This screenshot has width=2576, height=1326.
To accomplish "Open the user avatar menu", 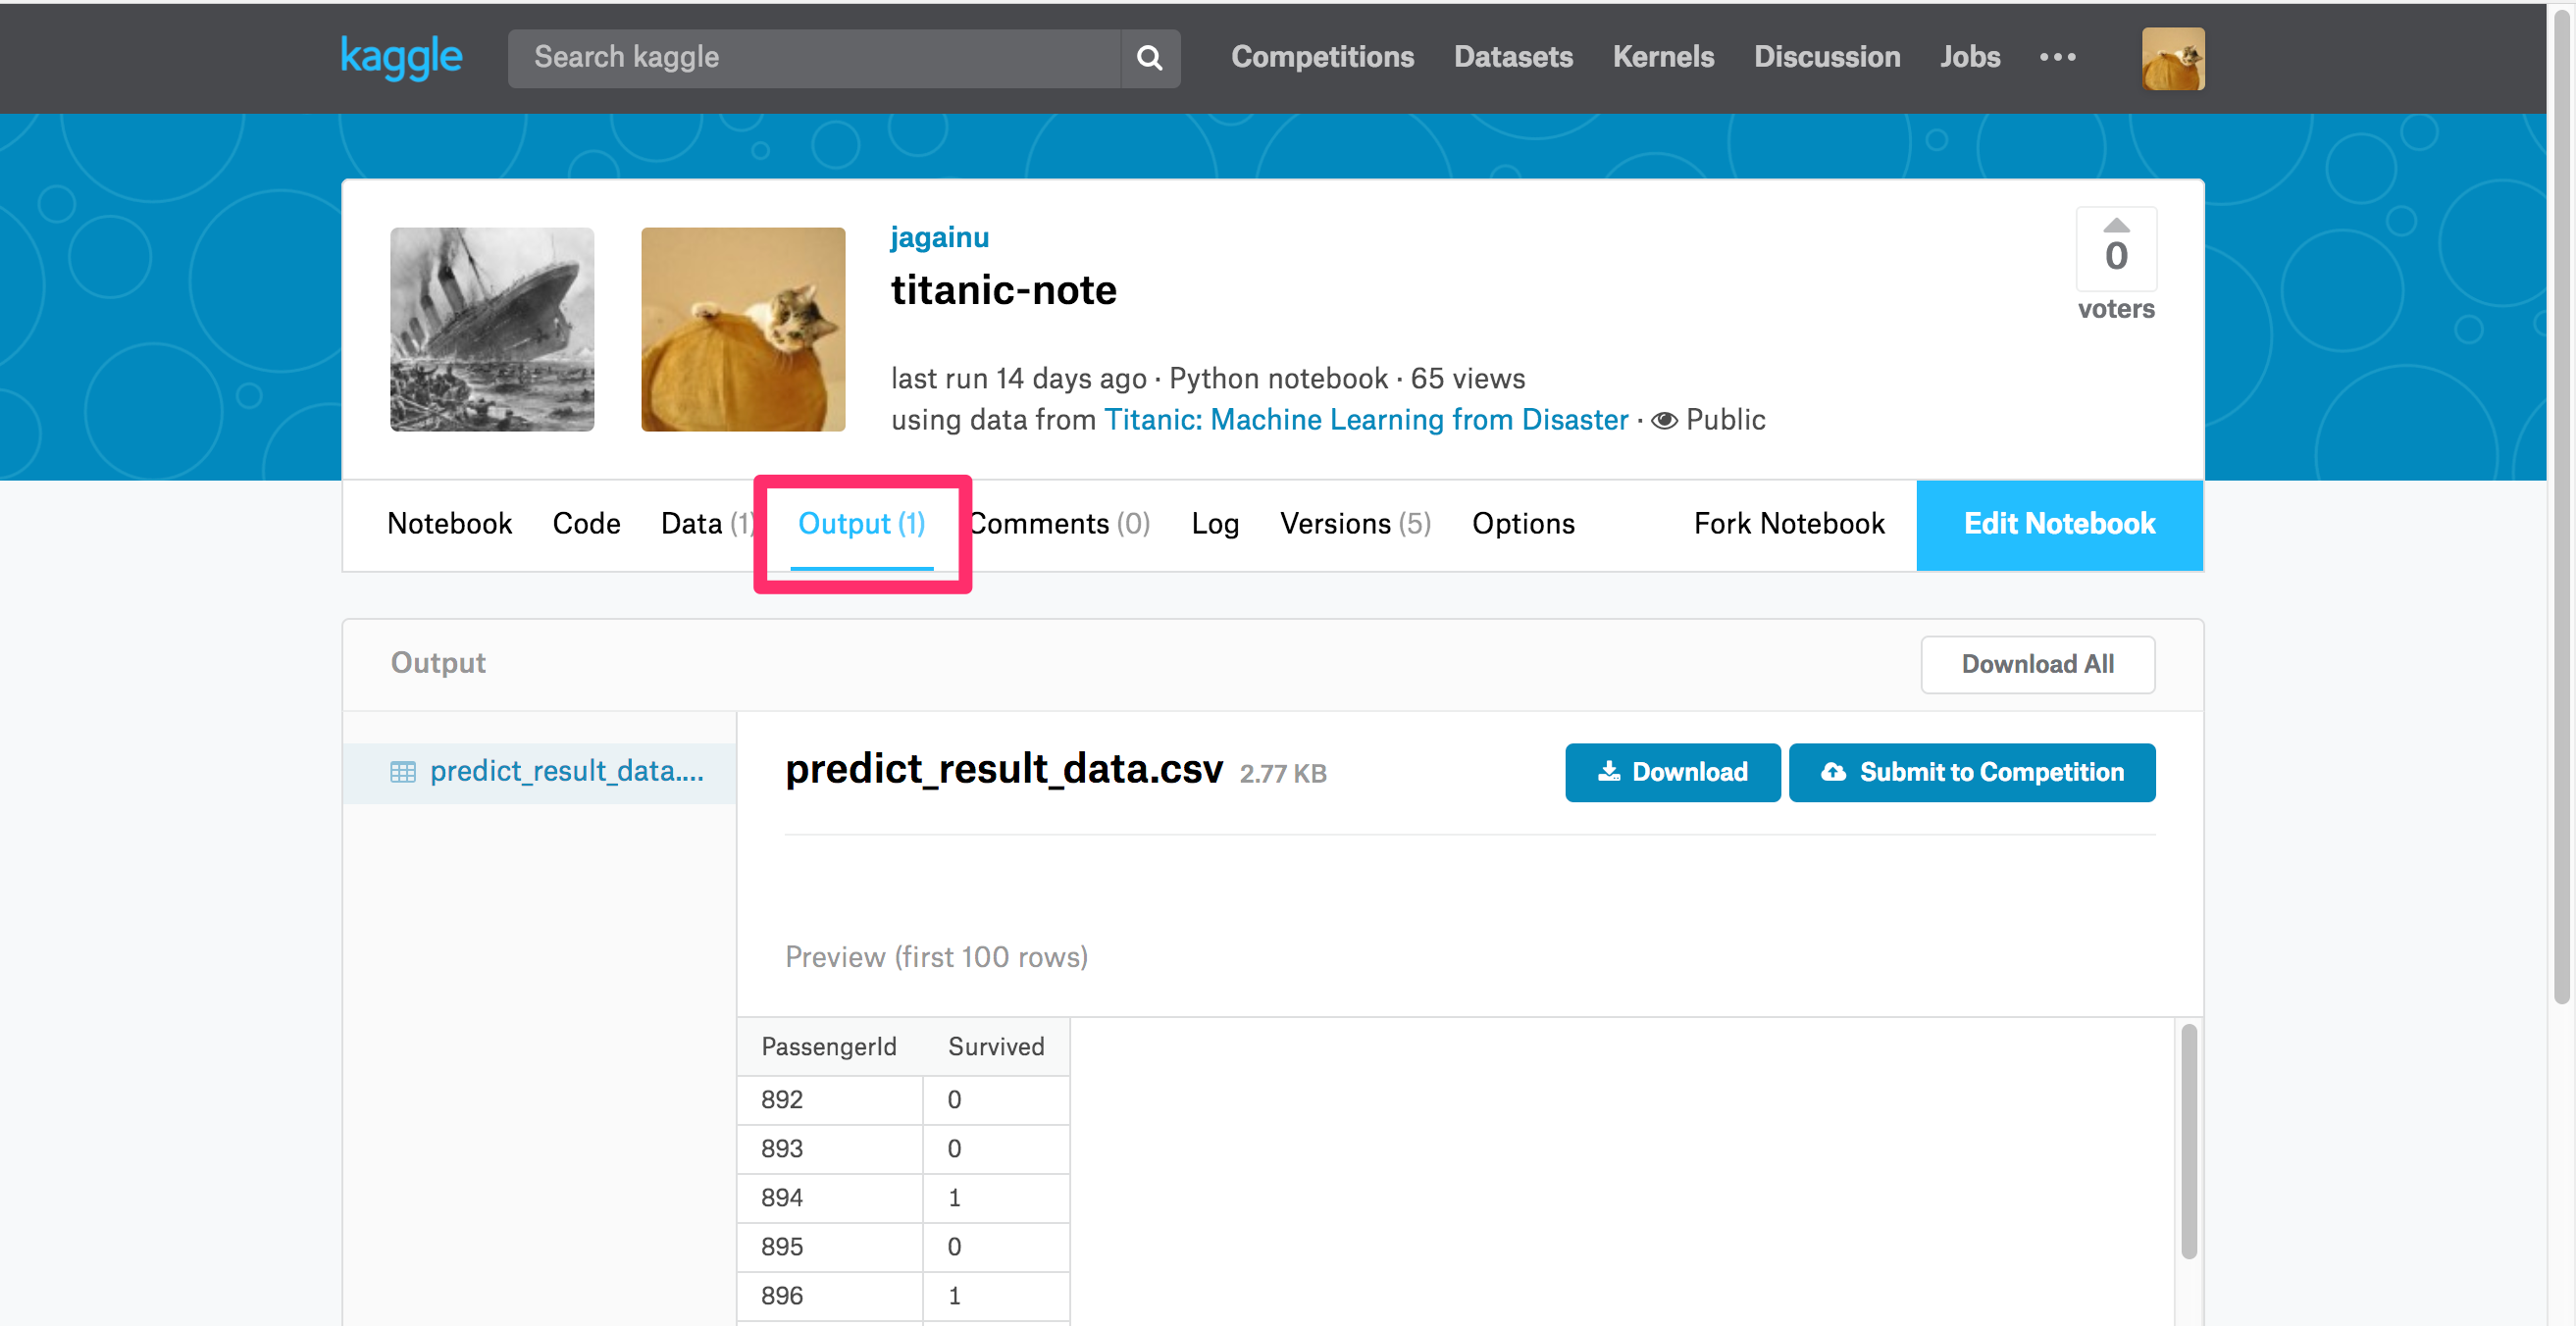I will [x=2172, y=58].
